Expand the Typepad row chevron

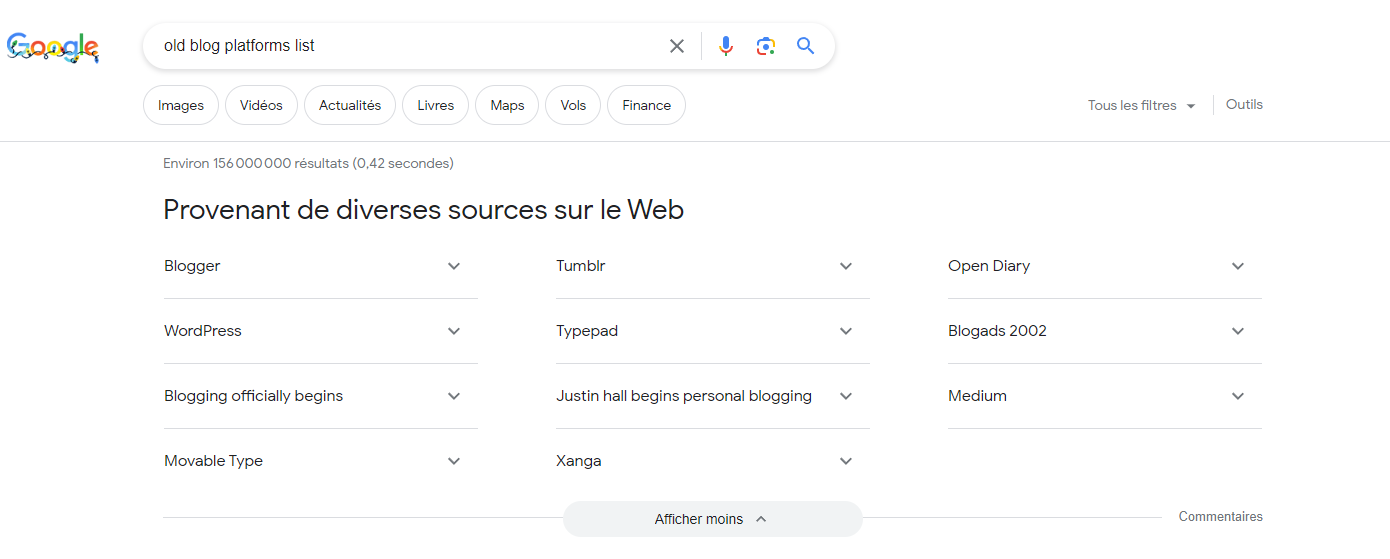(x=846, y=331)
